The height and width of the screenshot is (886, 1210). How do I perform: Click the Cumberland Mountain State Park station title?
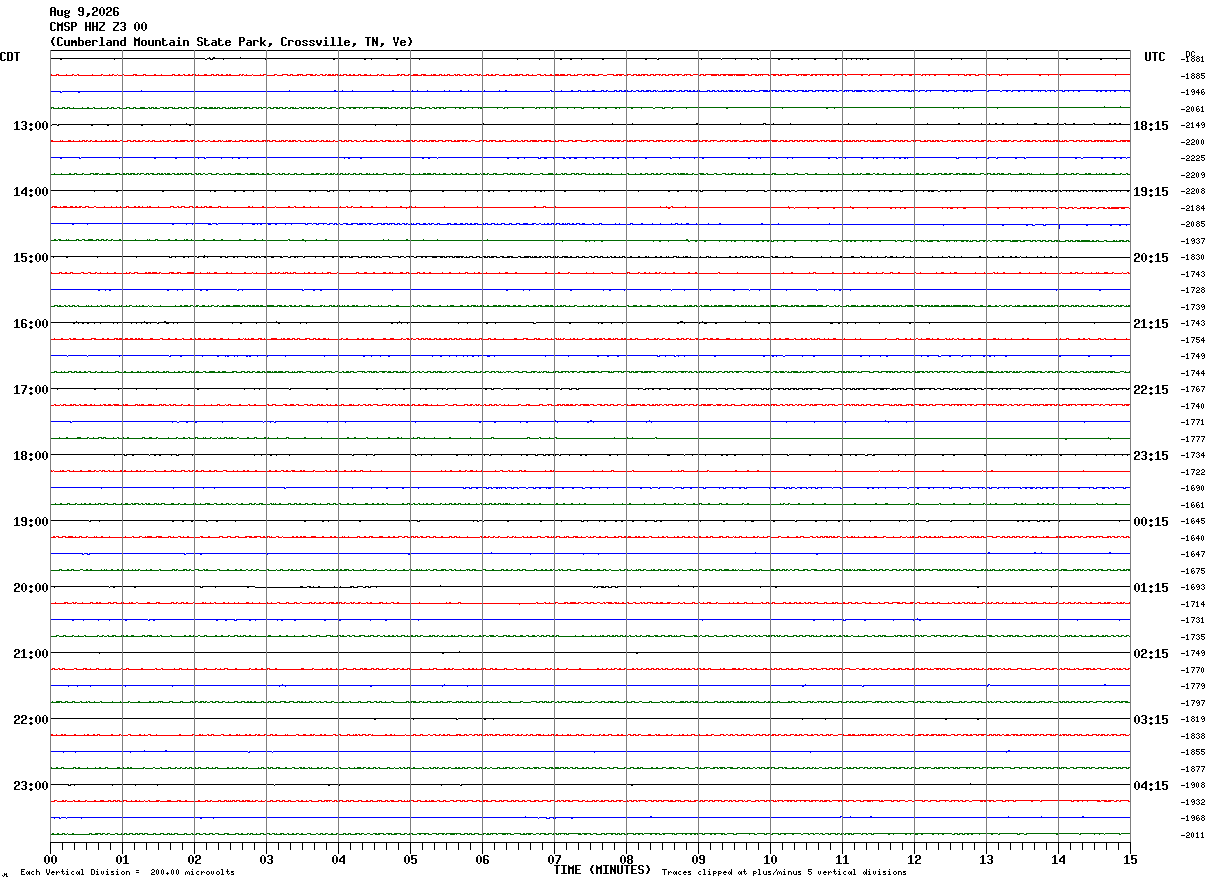[x=231, y=42]
